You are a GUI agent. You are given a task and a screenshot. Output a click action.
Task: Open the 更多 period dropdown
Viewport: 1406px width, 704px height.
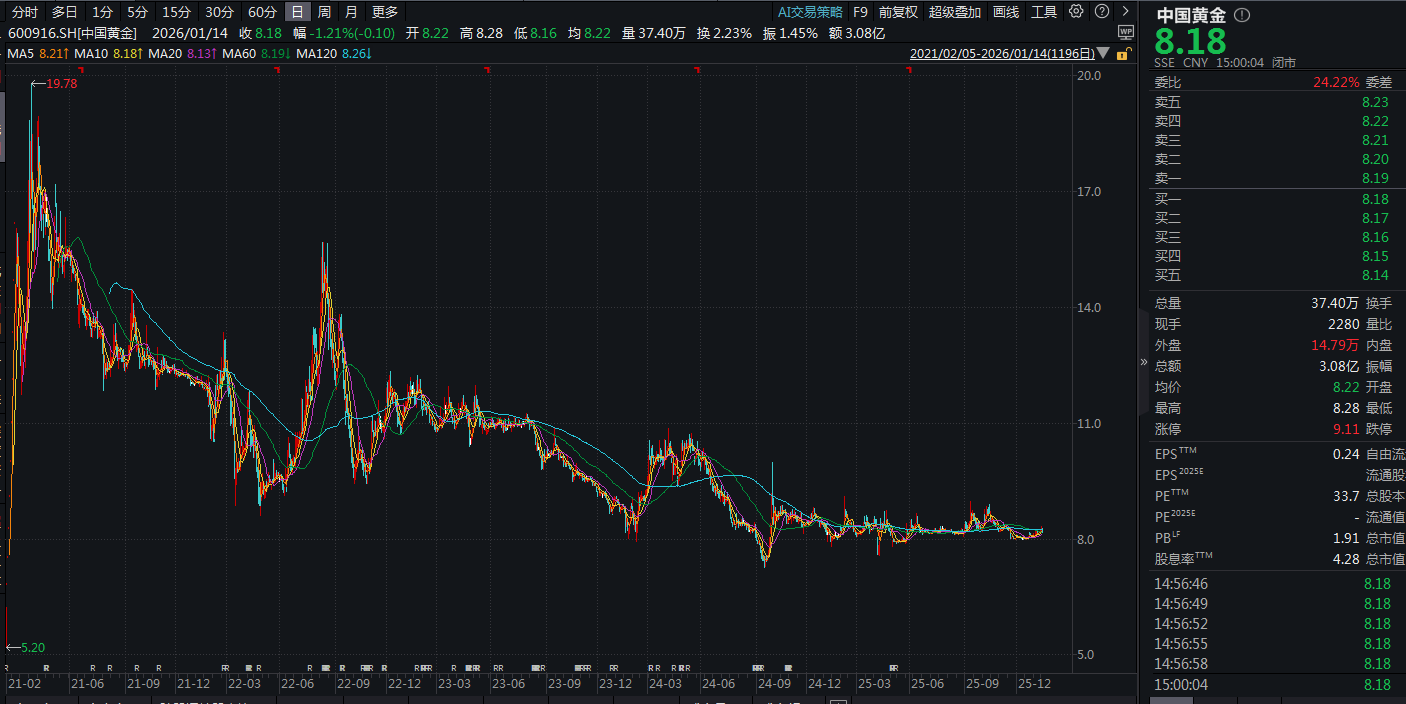[x=384, y=12]
